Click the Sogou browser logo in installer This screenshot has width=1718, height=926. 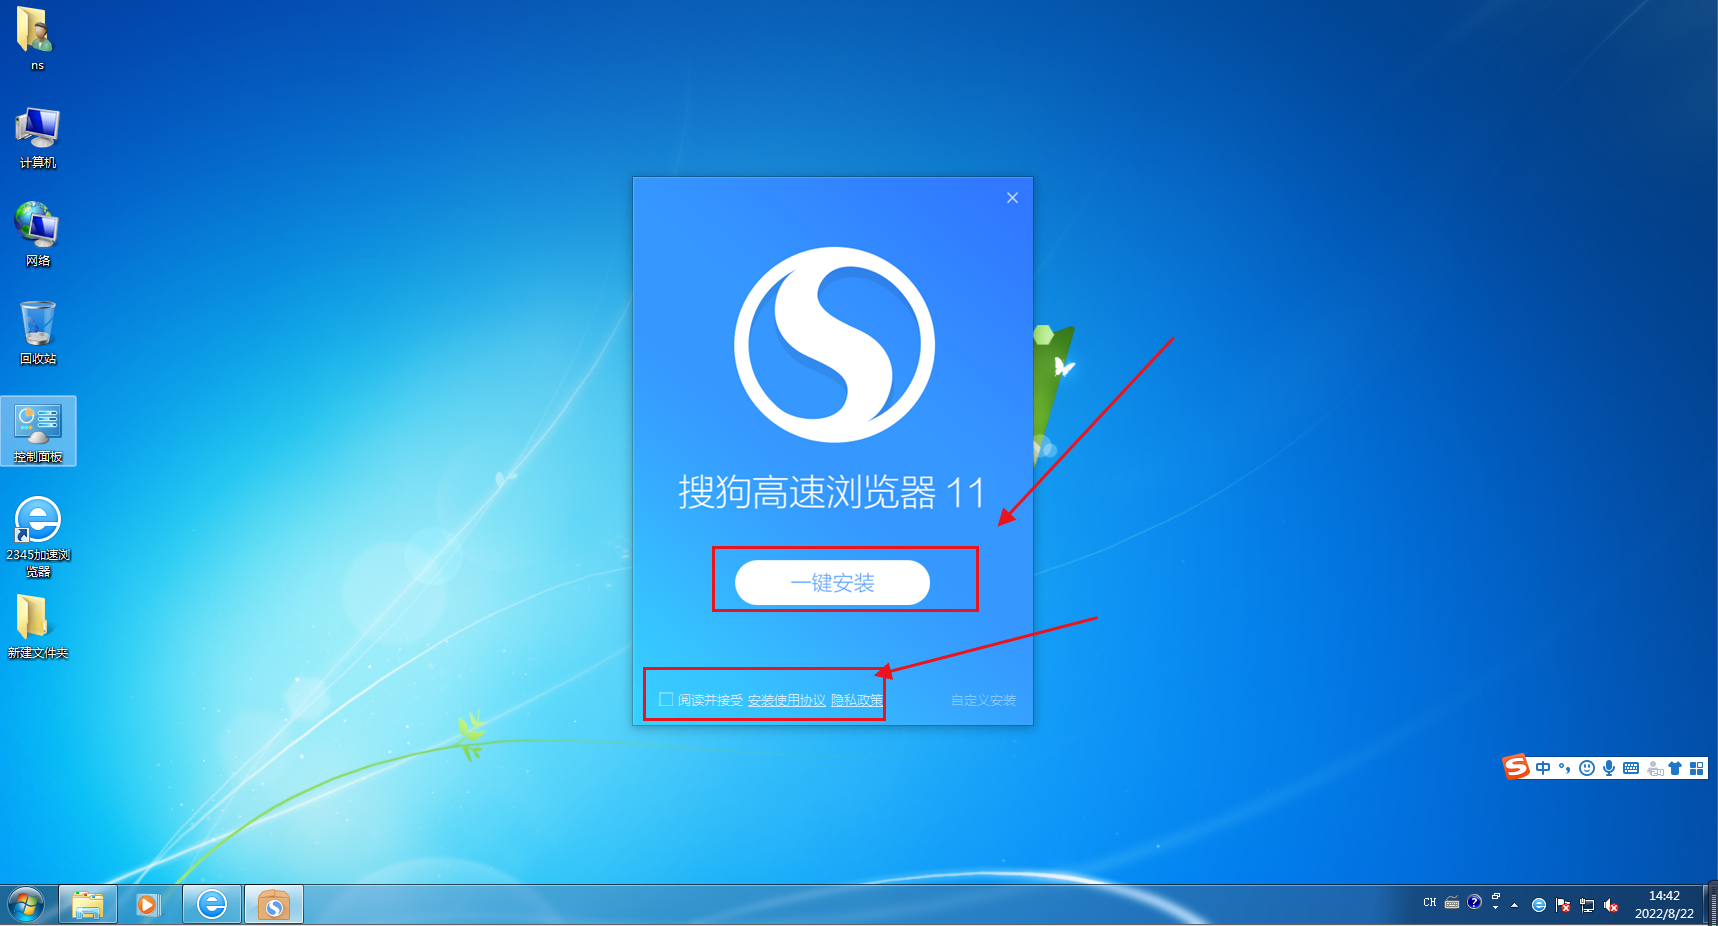834,345
